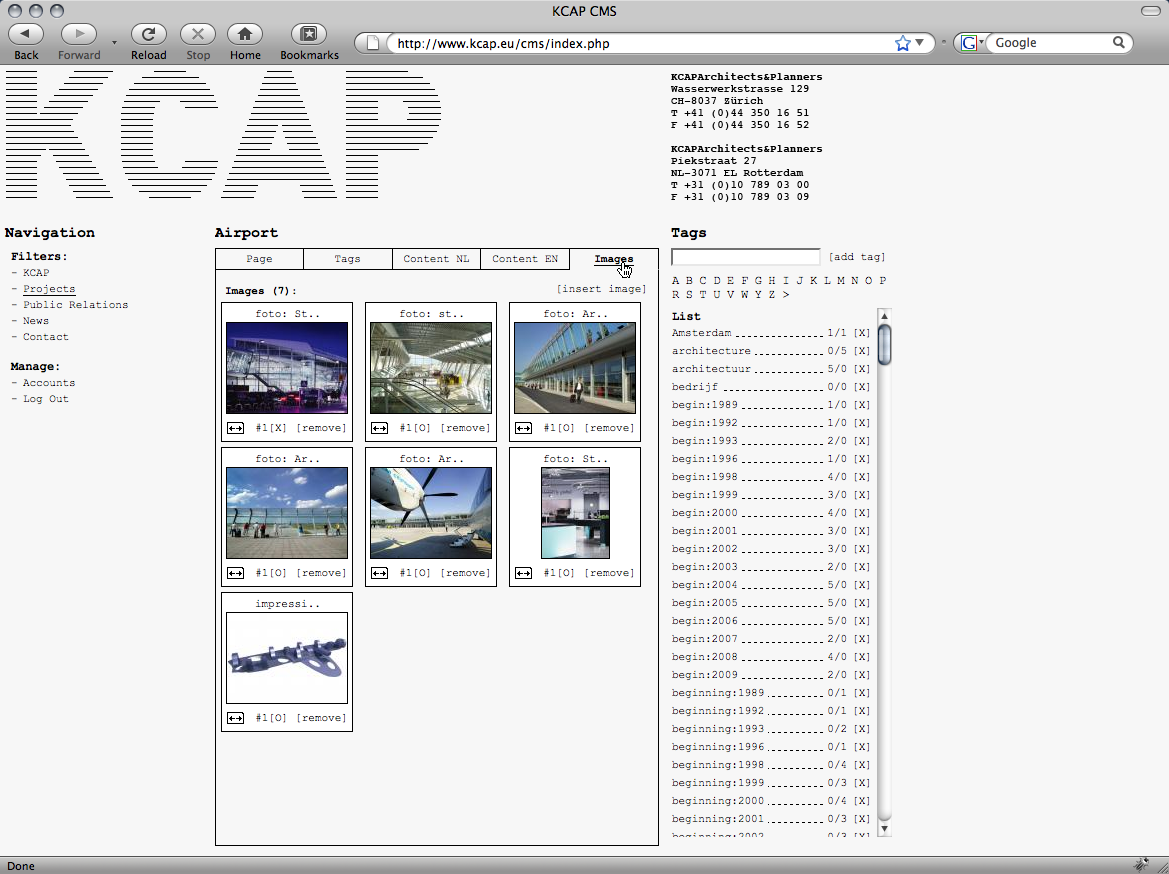Viewport: 1169px width, 874px height.
Task: Open the Bookmarks toolbar icon
Action: point(309,34)
